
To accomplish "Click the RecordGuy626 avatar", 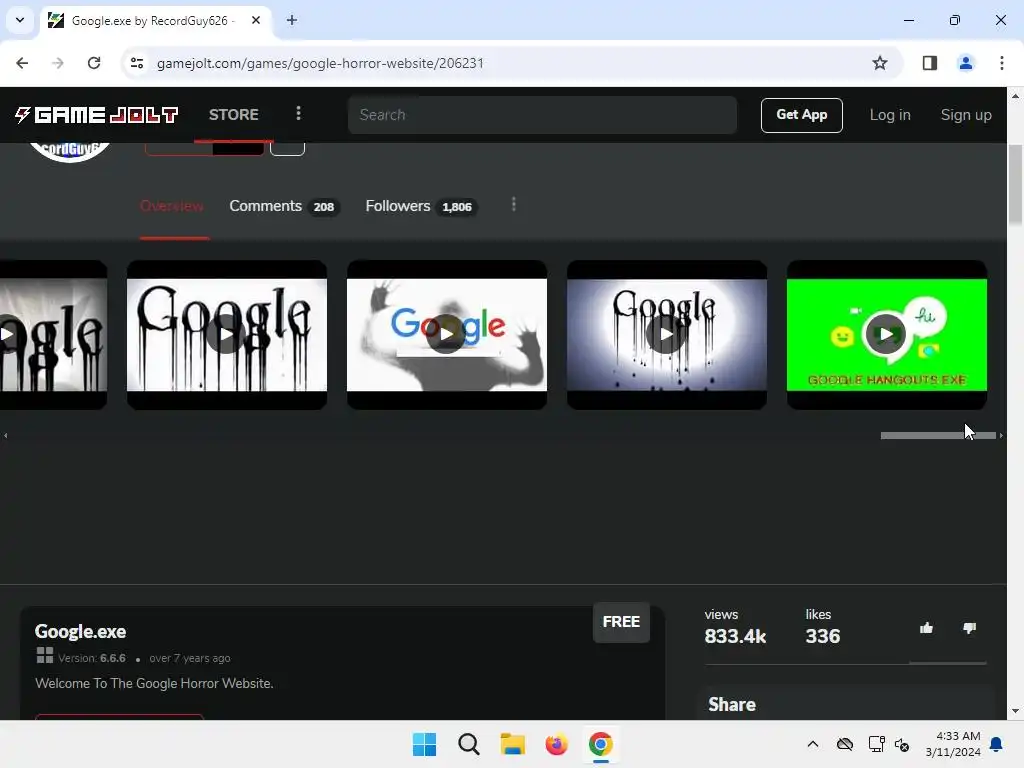I will coord(69,152).
